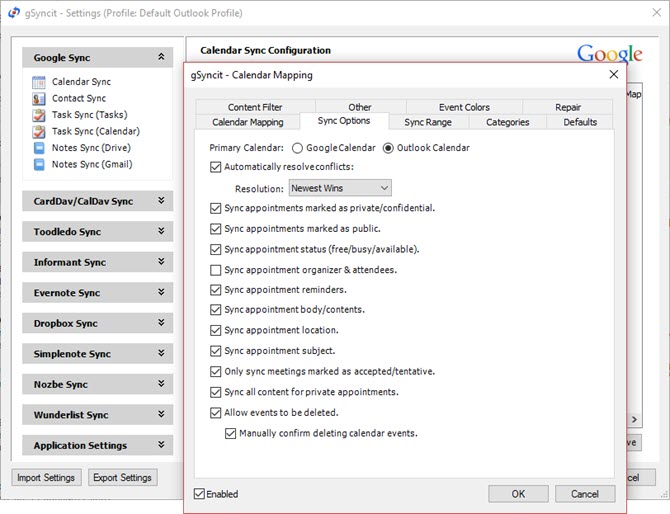Toggle sync appointments marked as public

point(215,229)
